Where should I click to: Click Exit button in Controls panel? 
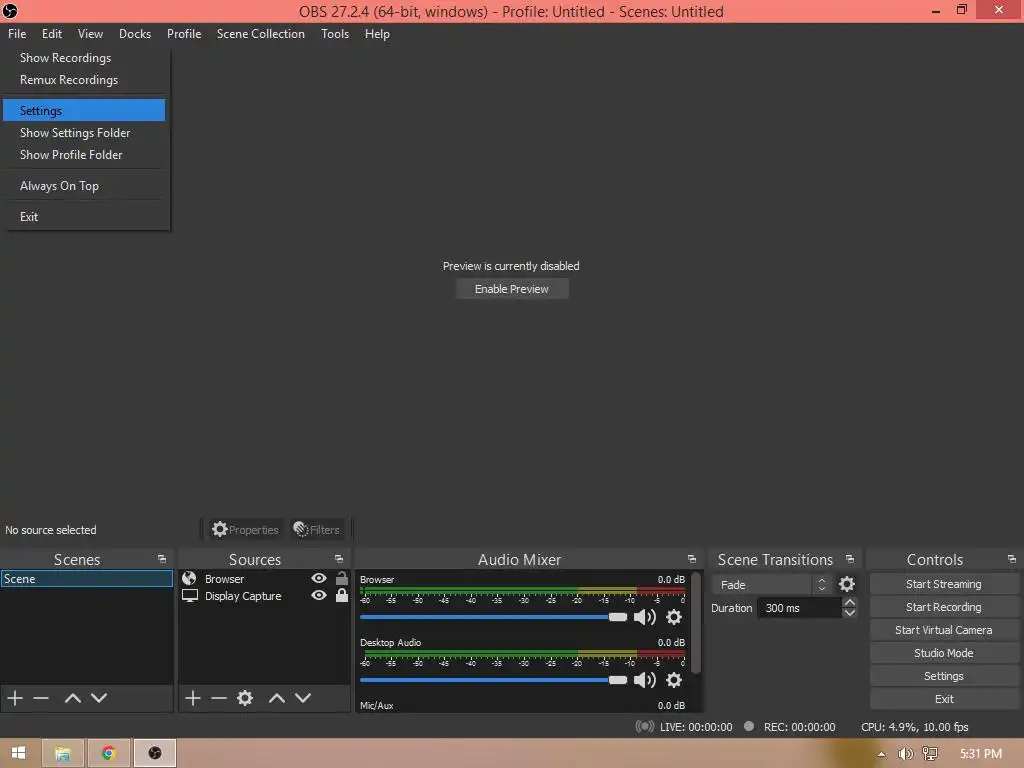point(944,699)
